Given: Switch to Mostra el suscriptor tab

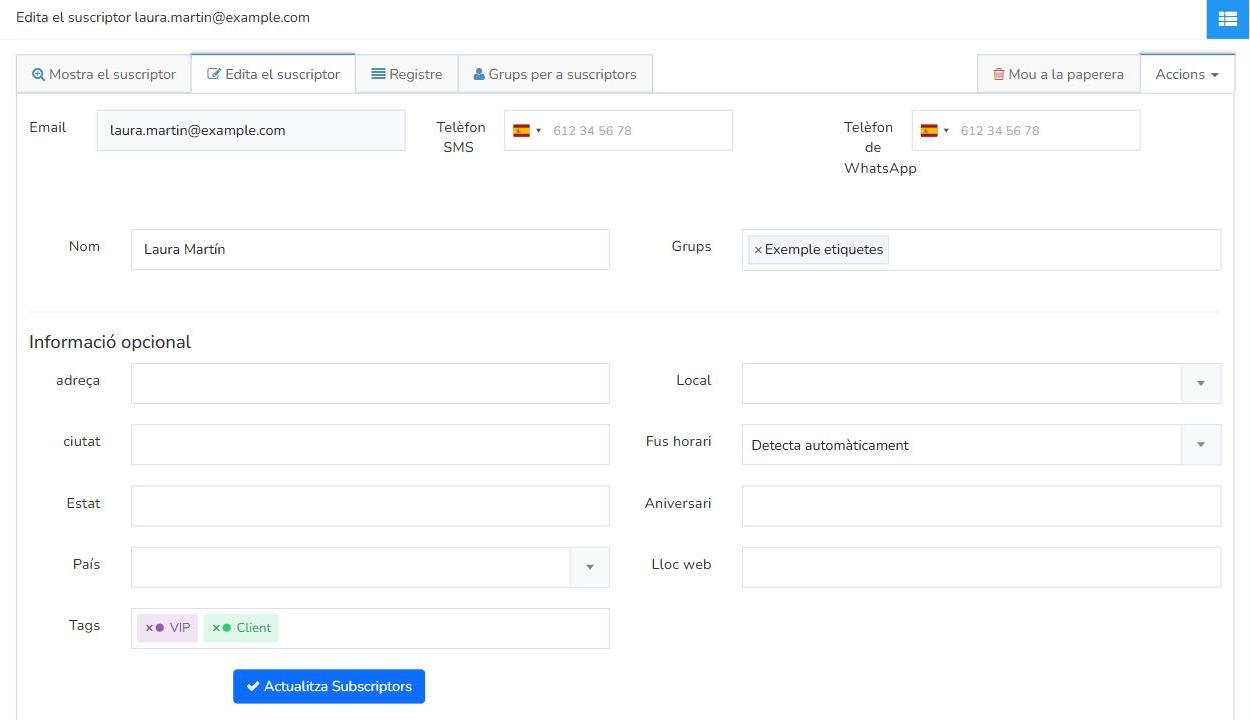Looking at the screenshot, I should pyautogui.click(x=104, y=74).
